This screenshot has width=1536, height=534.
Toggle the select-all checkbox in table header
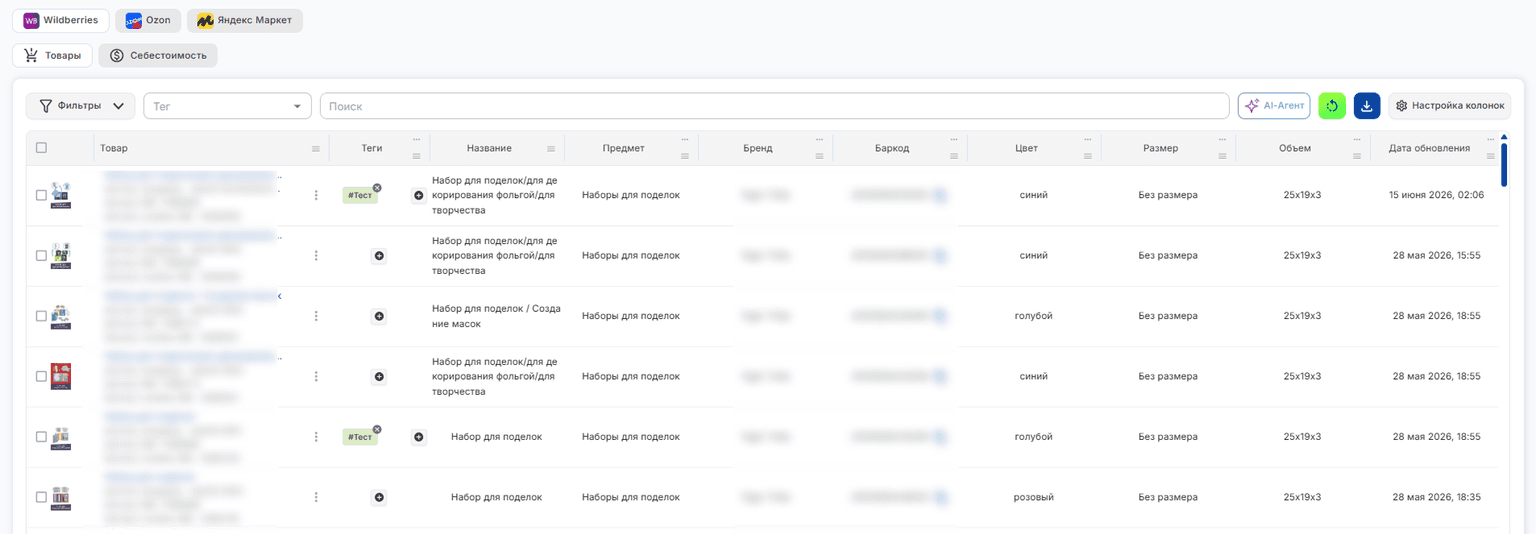pos(41,148)
